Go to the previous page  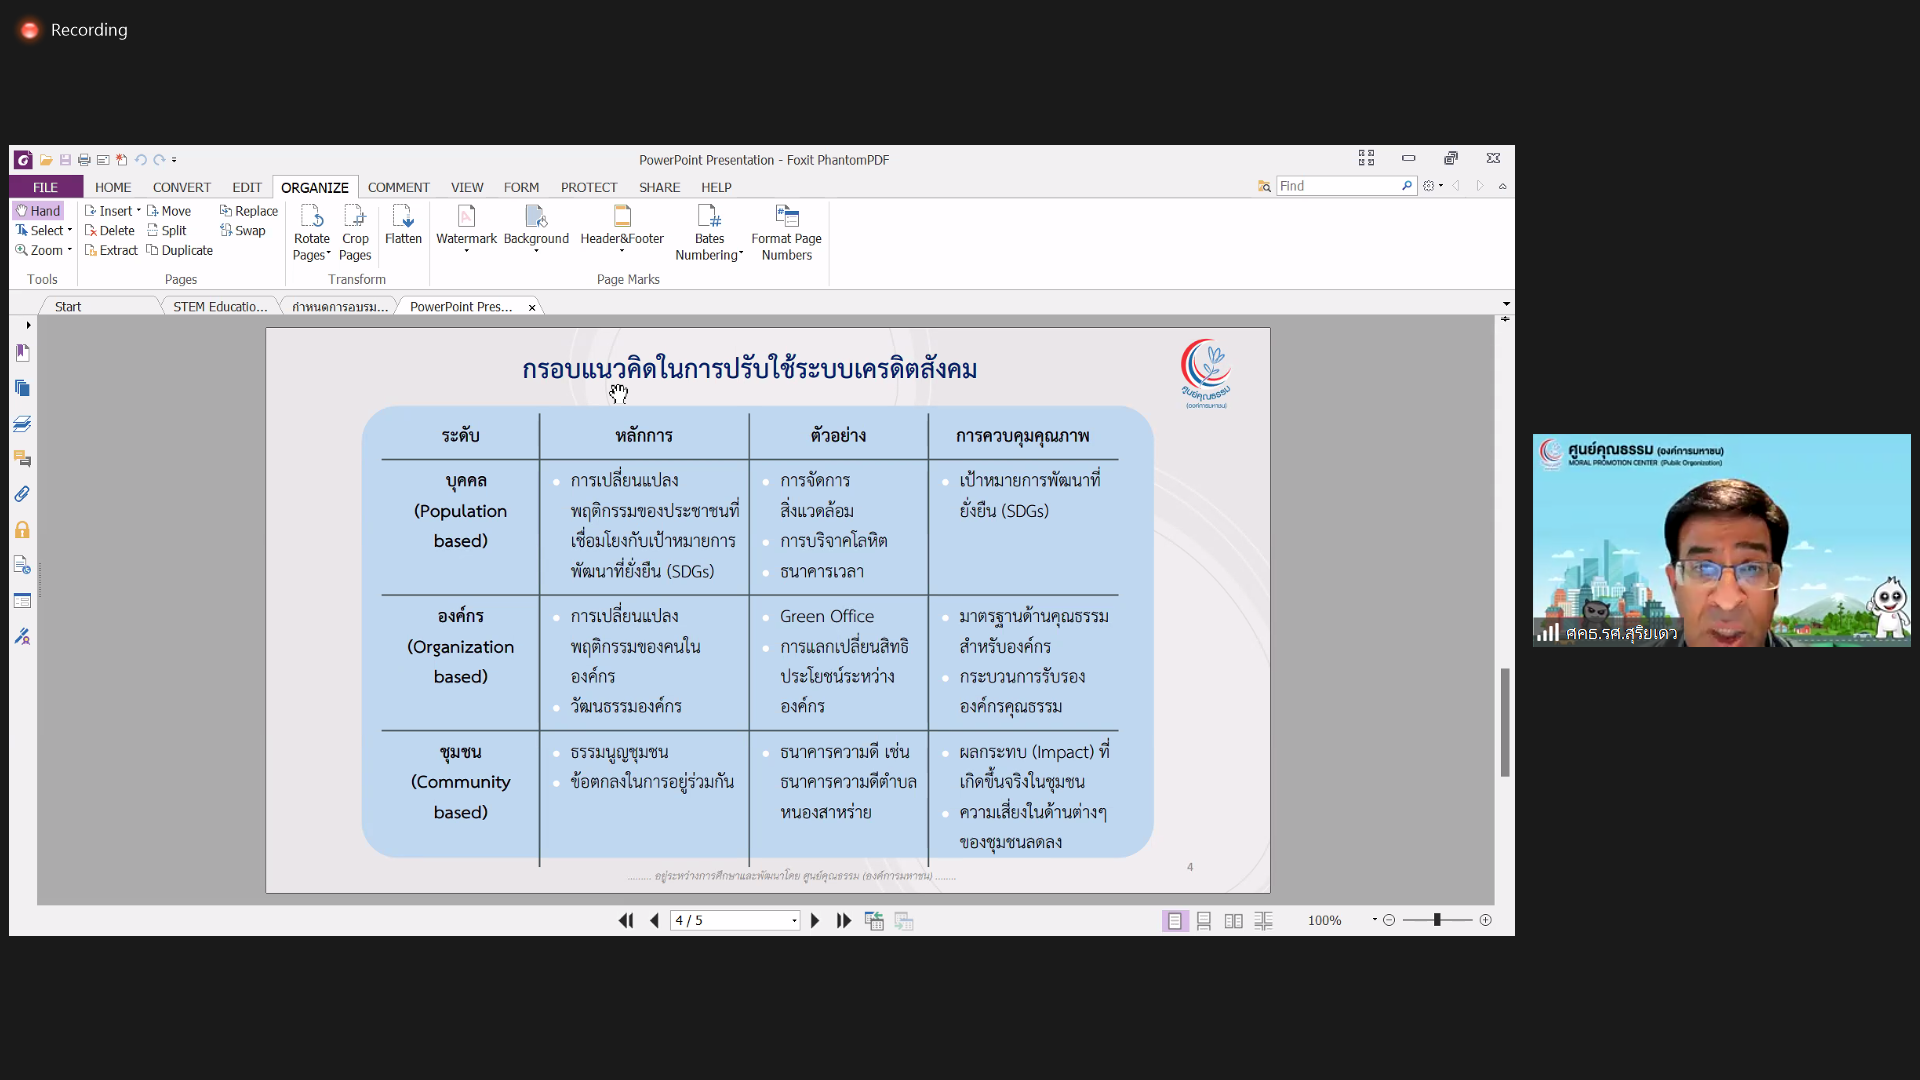(654, 921)
